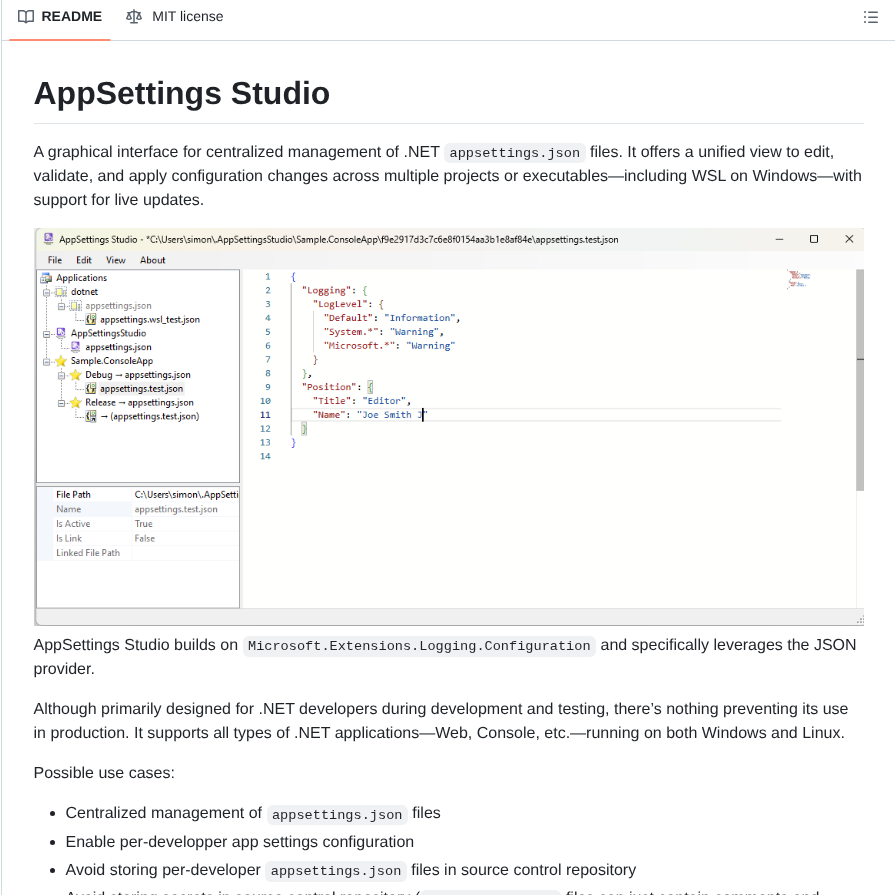Image resolution: width=895 pixels, height=895 pixels.
Task: Click the AppSettings Studio title bar app icon
Action: click(x=48, y=239)
